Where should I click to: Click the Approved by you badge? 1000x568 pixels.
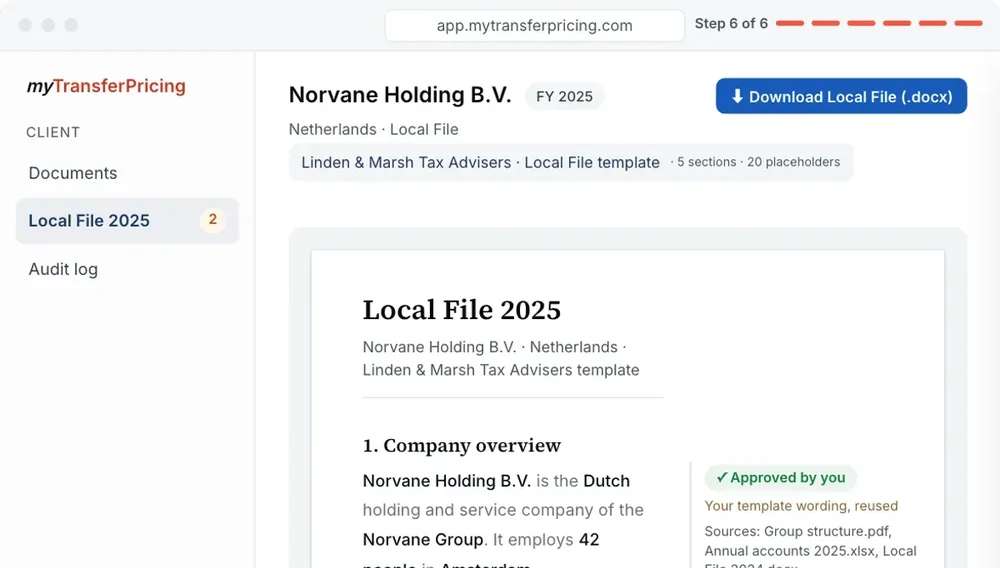781,477
